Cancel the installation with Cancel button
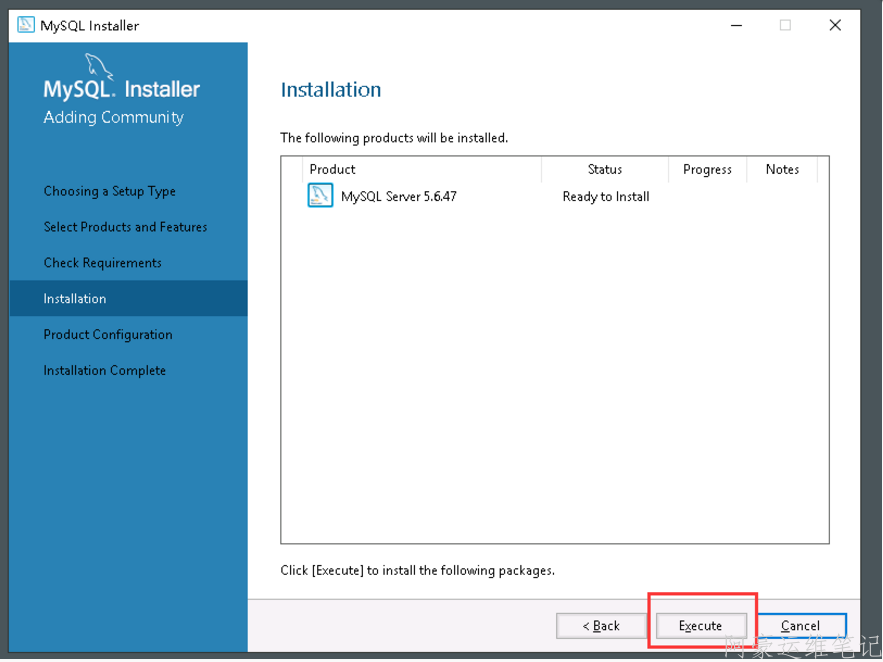This screenshot has width=883, height=662. coord(800,626)
